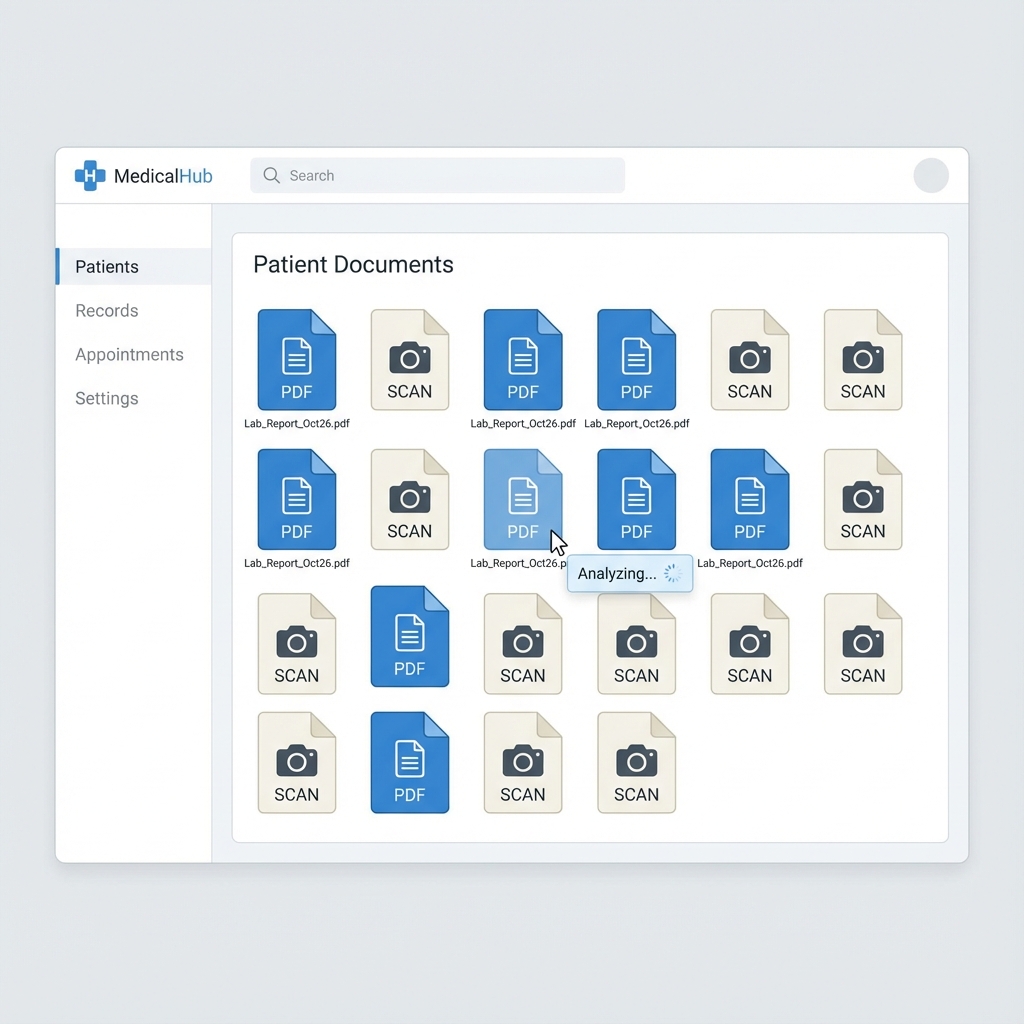Click the search magnifier icon
Viewport: 1024px width, 1024px height.
point(270,175)
